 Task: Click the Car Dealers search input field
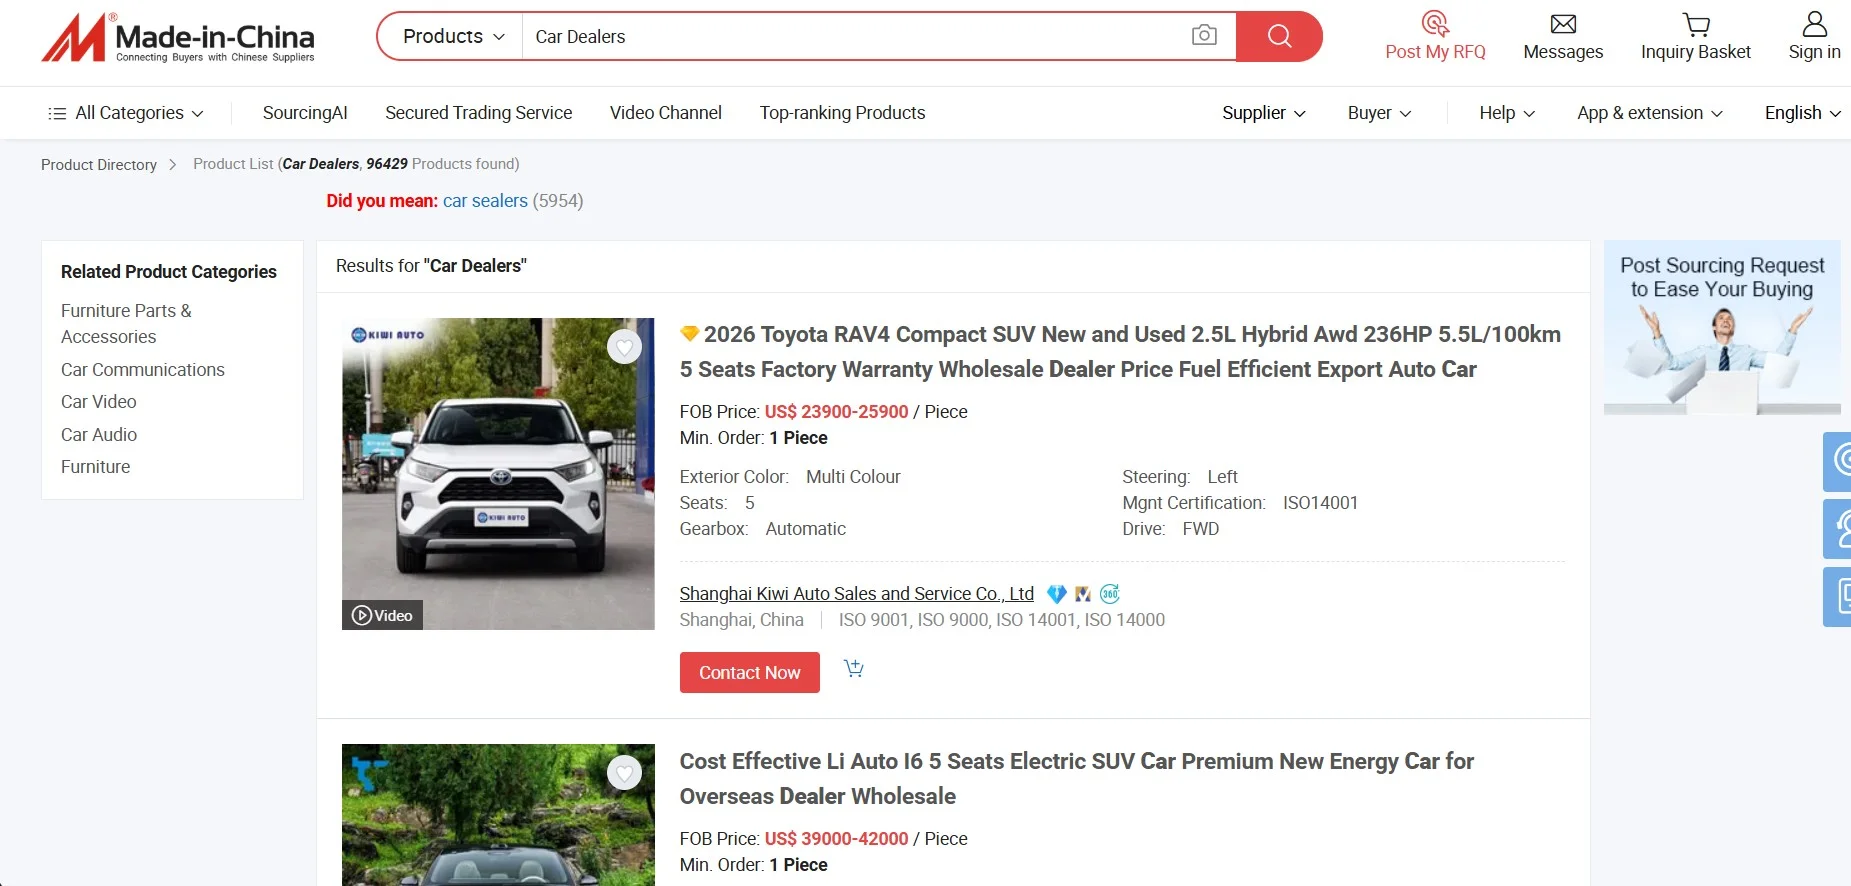coord(855,36)
